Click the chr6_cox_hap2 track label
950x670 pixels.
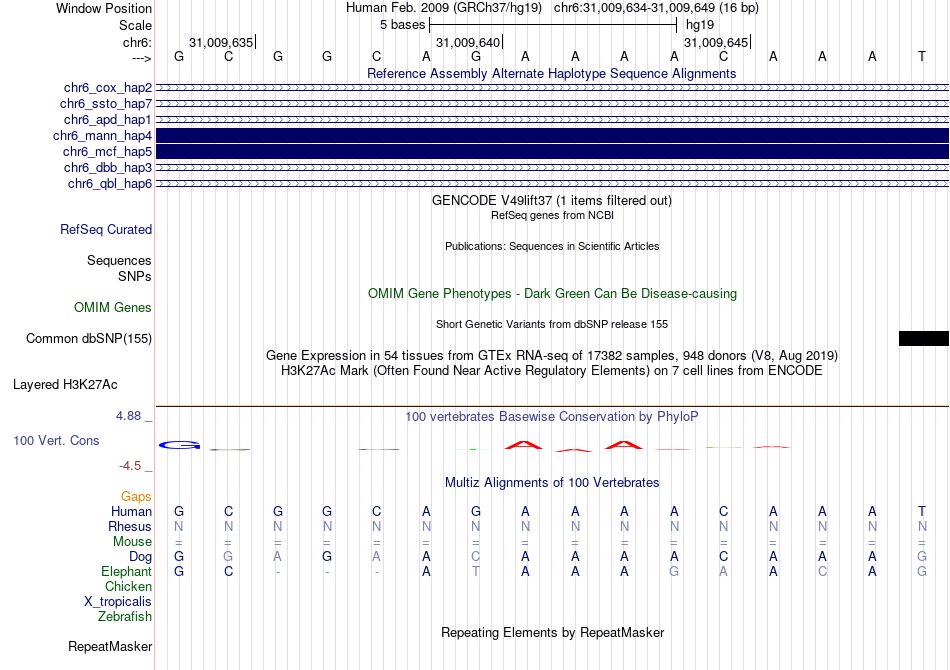click(x=108, y=88)
